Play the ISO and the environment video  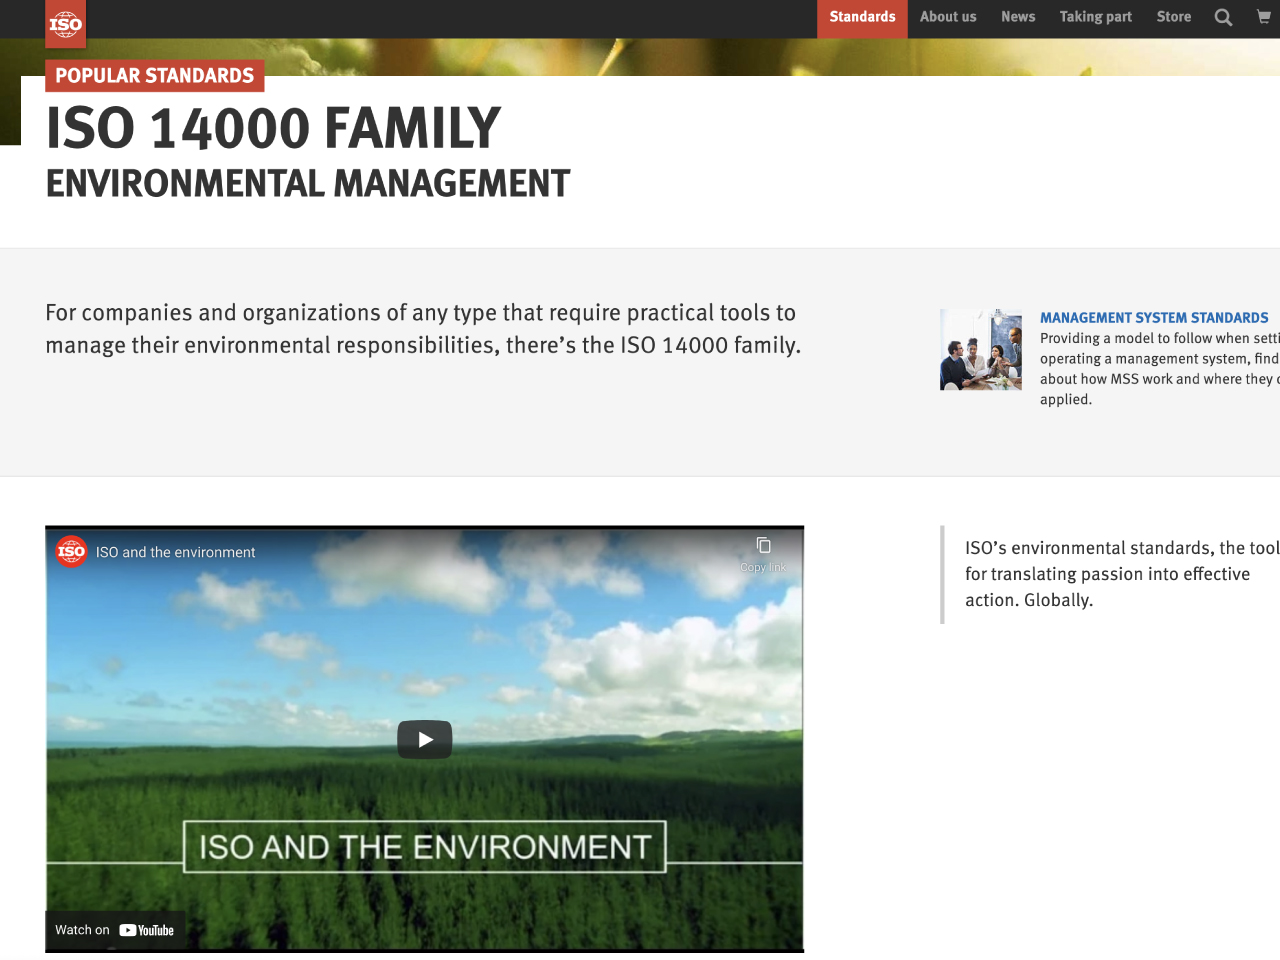425,740
